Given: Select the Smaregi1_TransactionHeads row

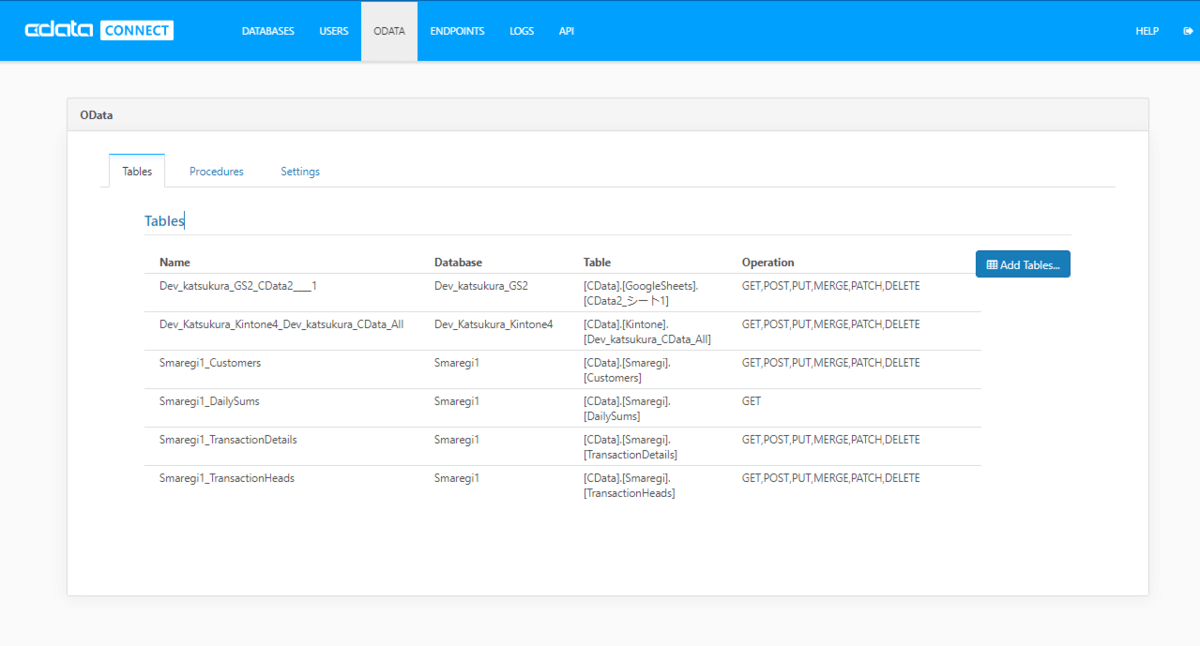Looking at the screenshot, I should (227, 478).
